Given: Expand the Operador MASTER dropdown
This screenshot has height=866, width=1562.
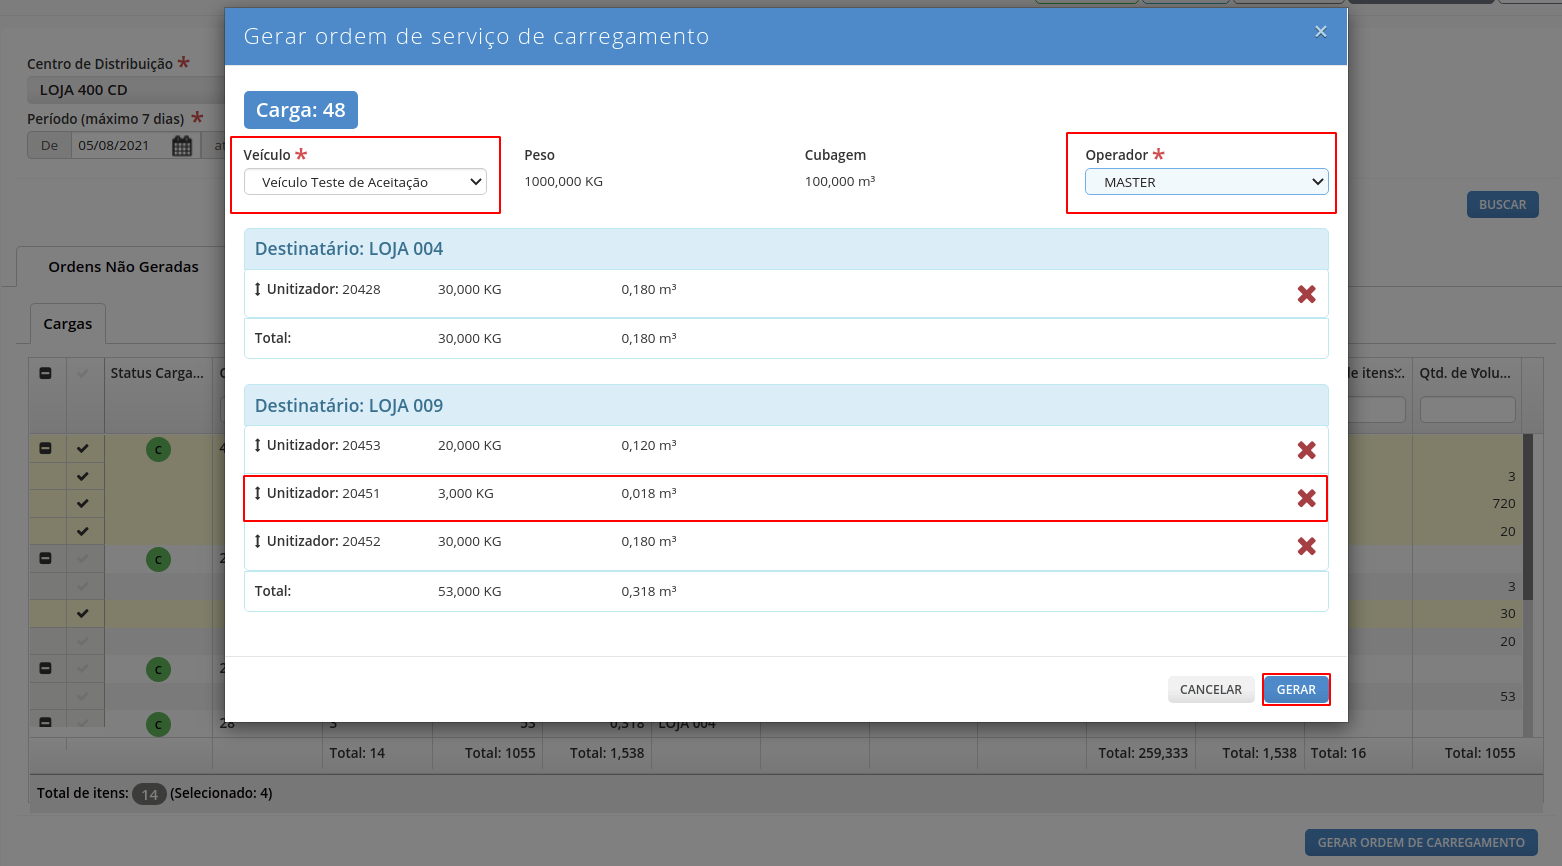Looking at the screenshot, I should click(x=1207, y=182).
